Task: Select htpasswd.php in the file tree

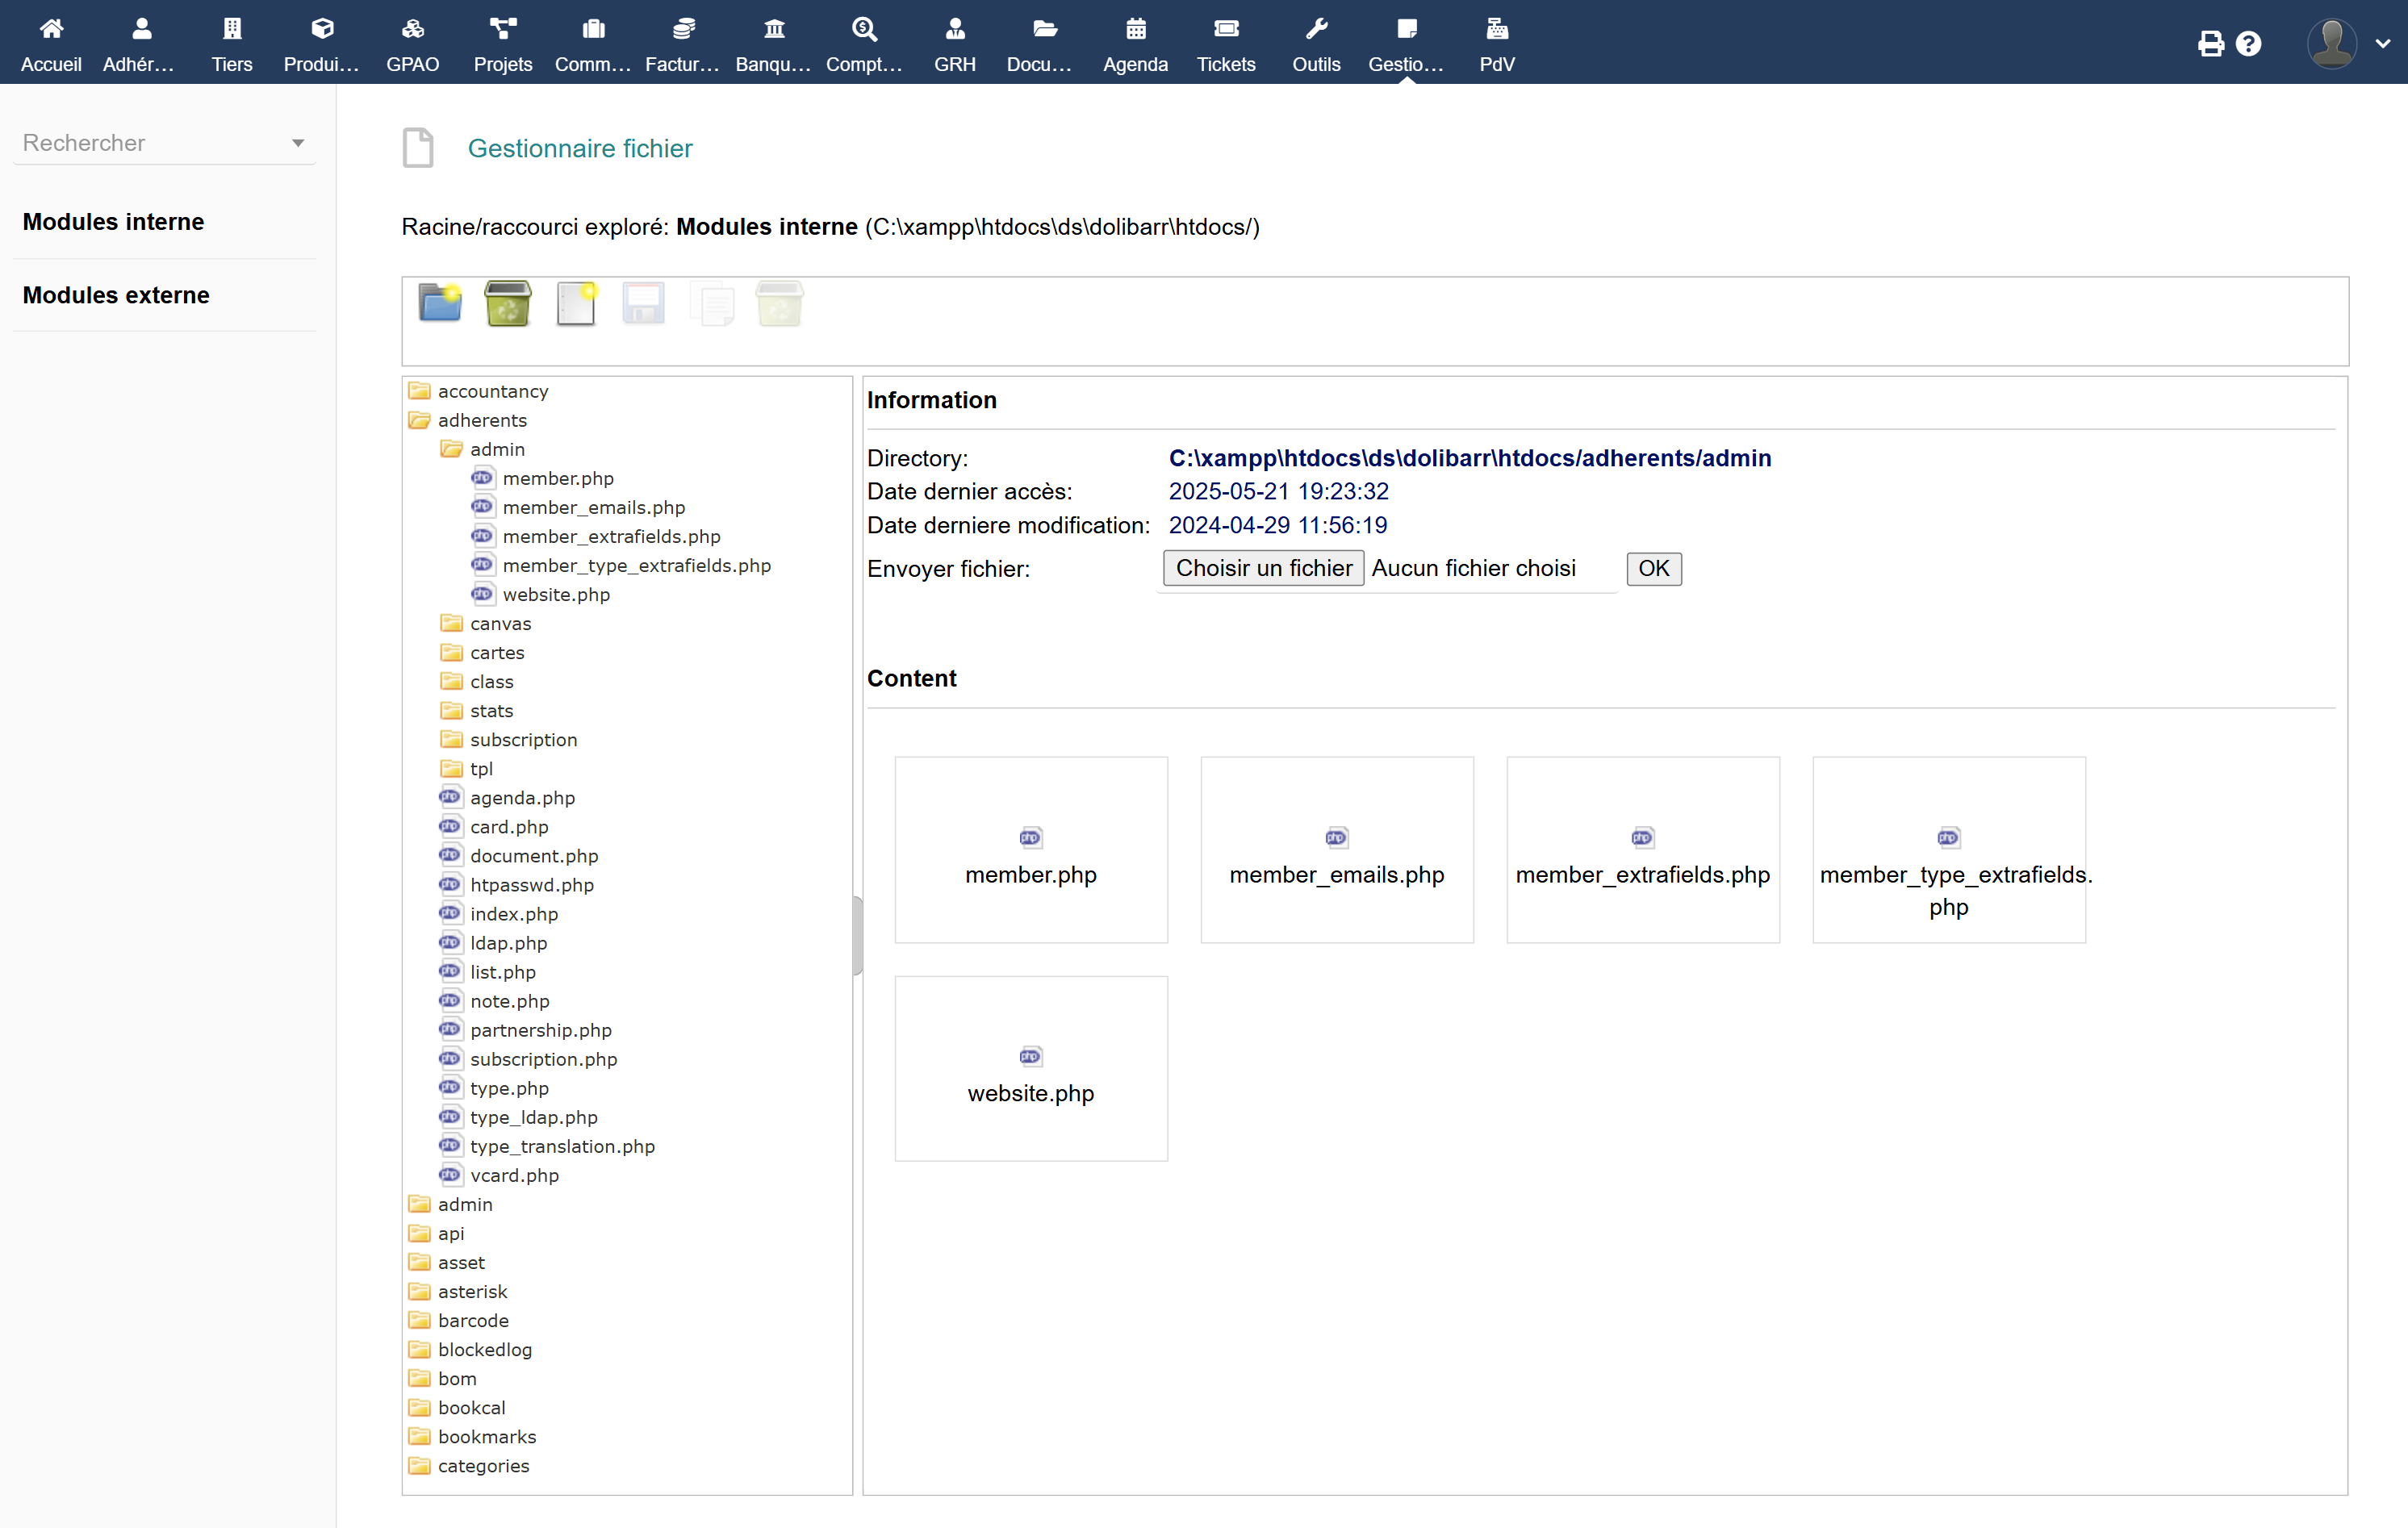Action: pos(531,885)
